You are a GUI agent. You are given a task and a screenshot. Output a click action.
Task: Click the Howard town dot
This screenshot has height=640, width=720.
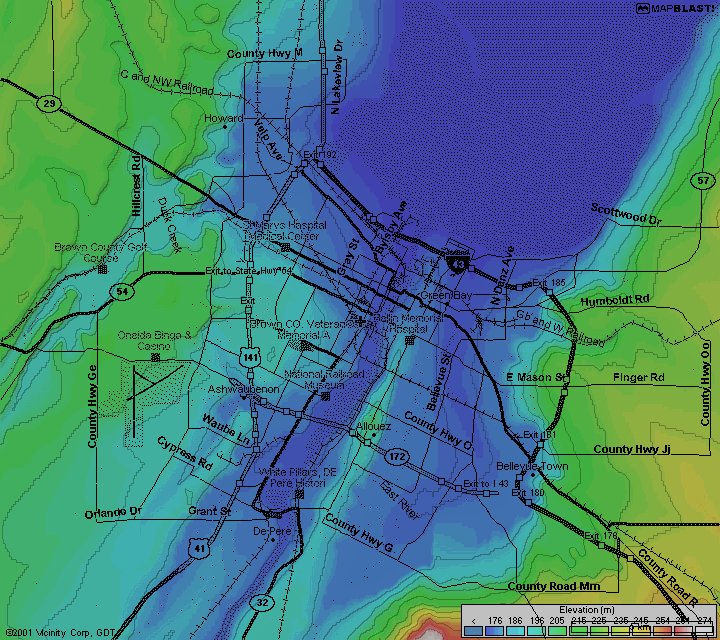click(x=225, y=126)
